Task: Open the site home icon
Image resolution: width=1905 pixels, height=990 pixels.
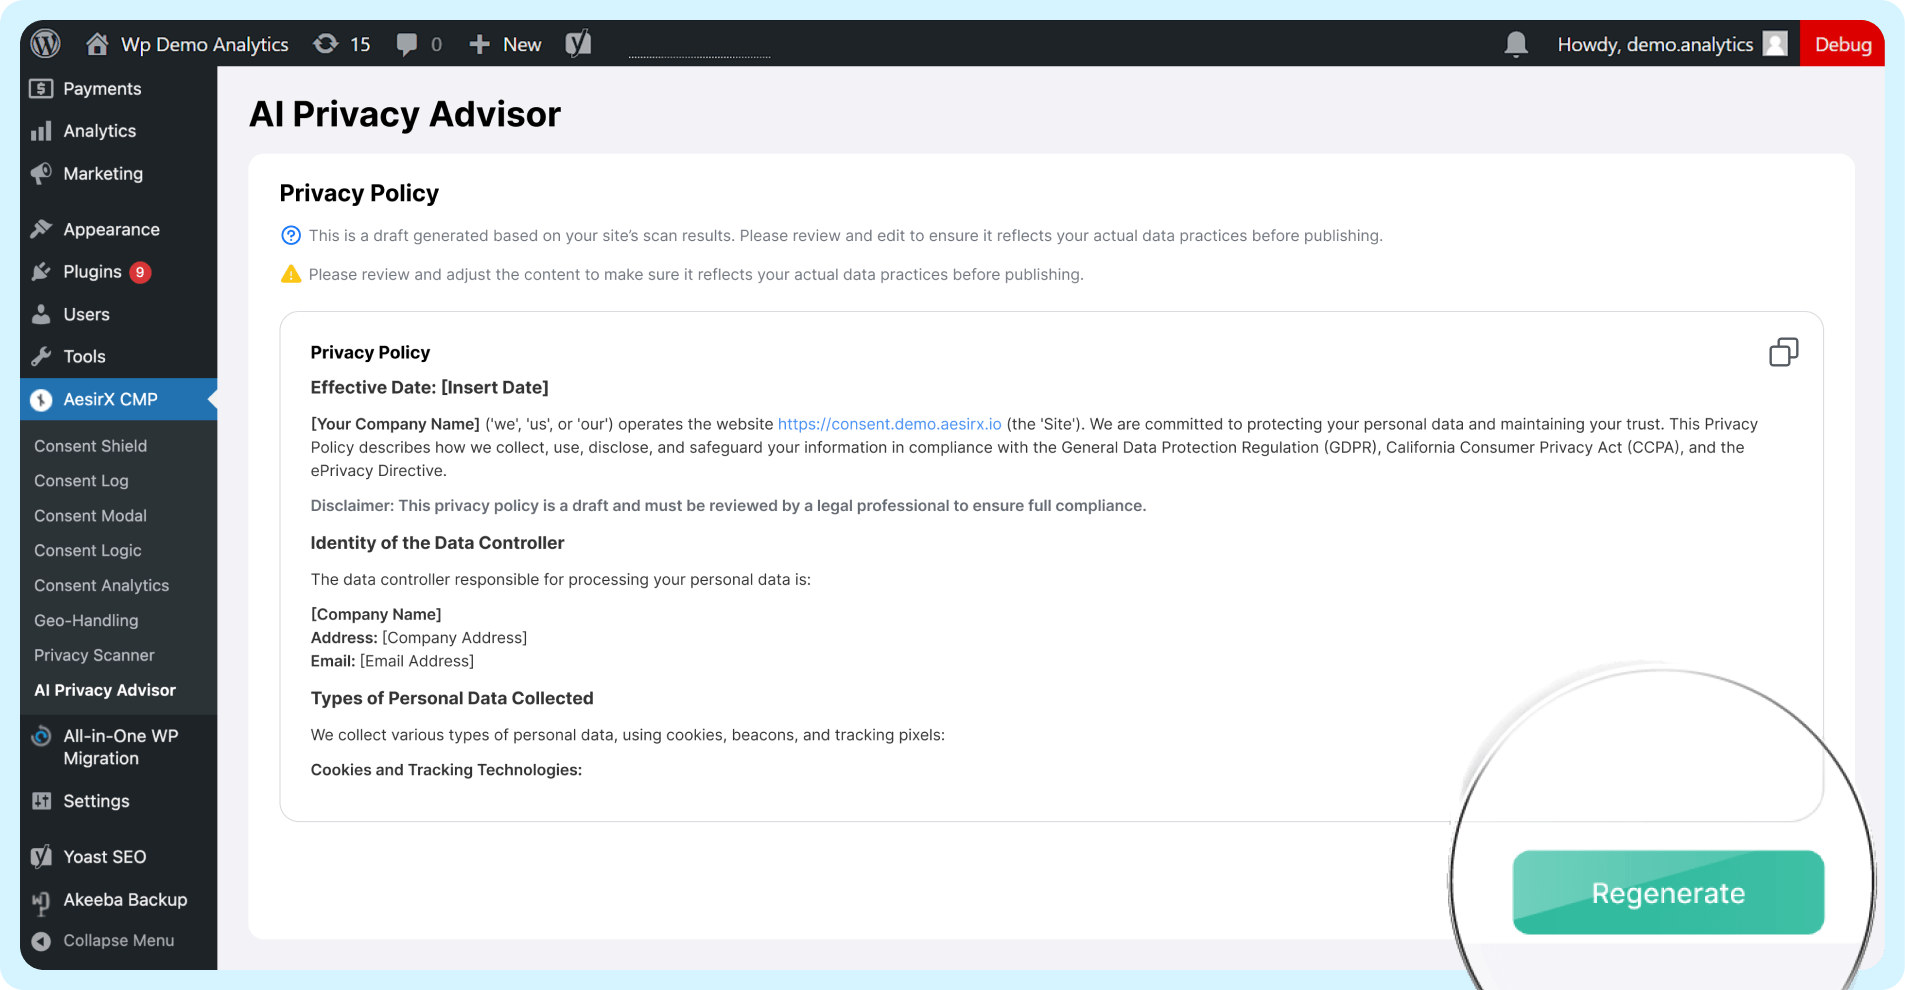Action: (x=97, y=44)
